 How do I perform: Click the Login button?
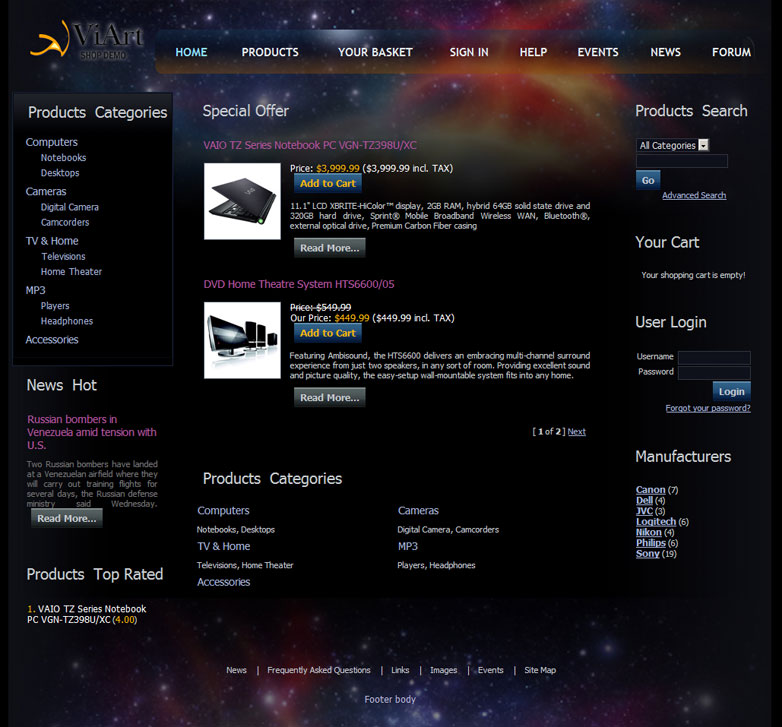pos(732,391)
